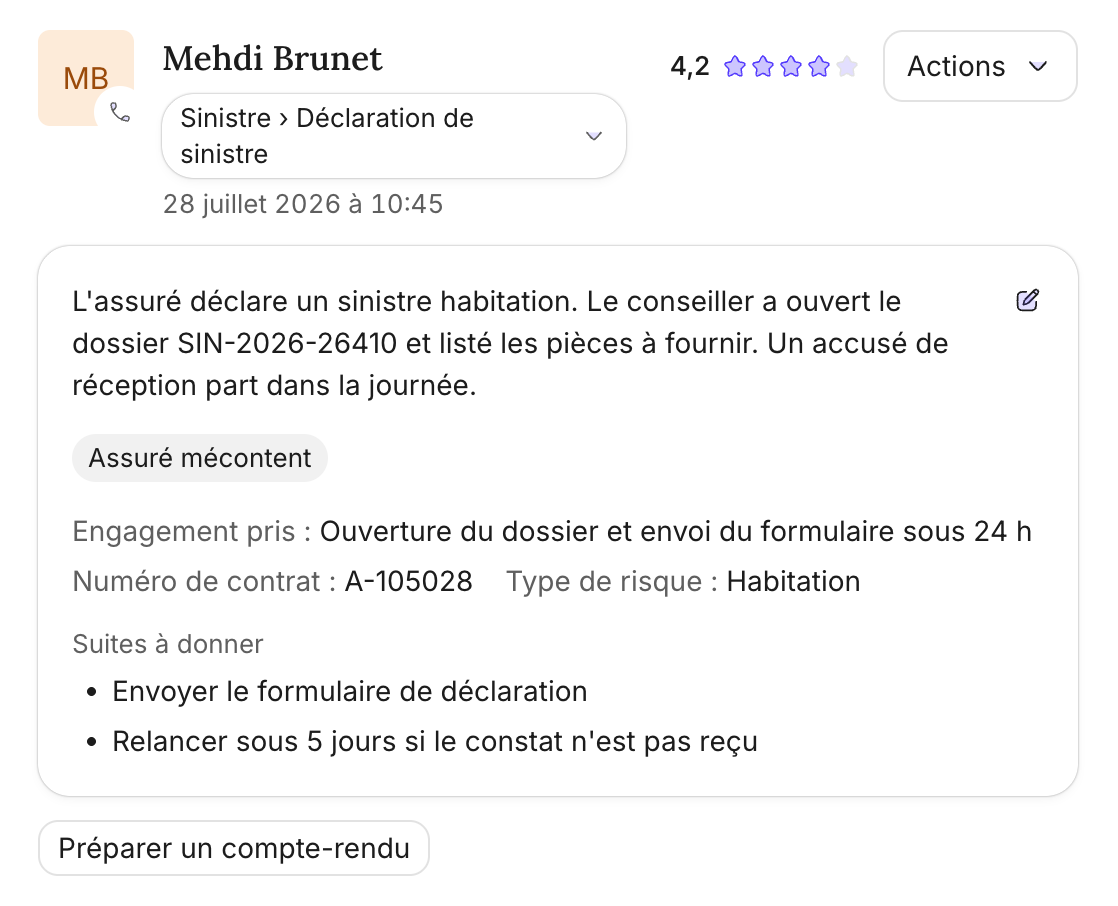Click contract number A-105028
Screen dimensions: 1118x906
409,582
